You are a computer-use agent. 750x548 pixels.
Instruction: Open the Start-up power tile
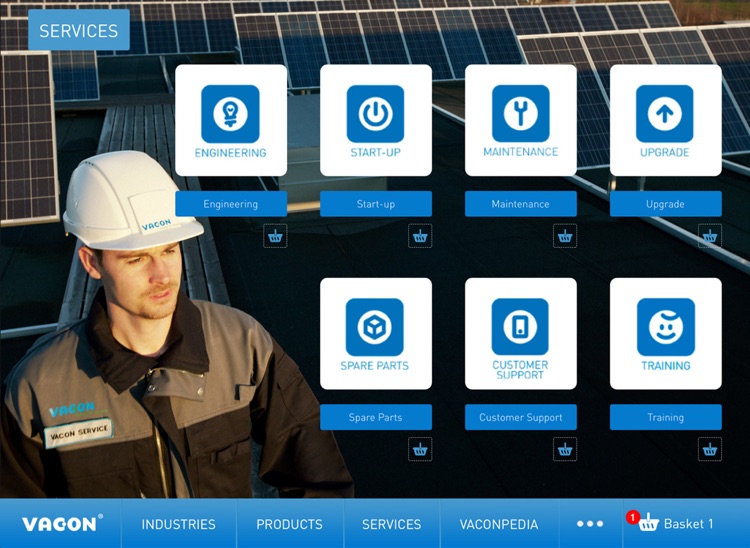376,121
